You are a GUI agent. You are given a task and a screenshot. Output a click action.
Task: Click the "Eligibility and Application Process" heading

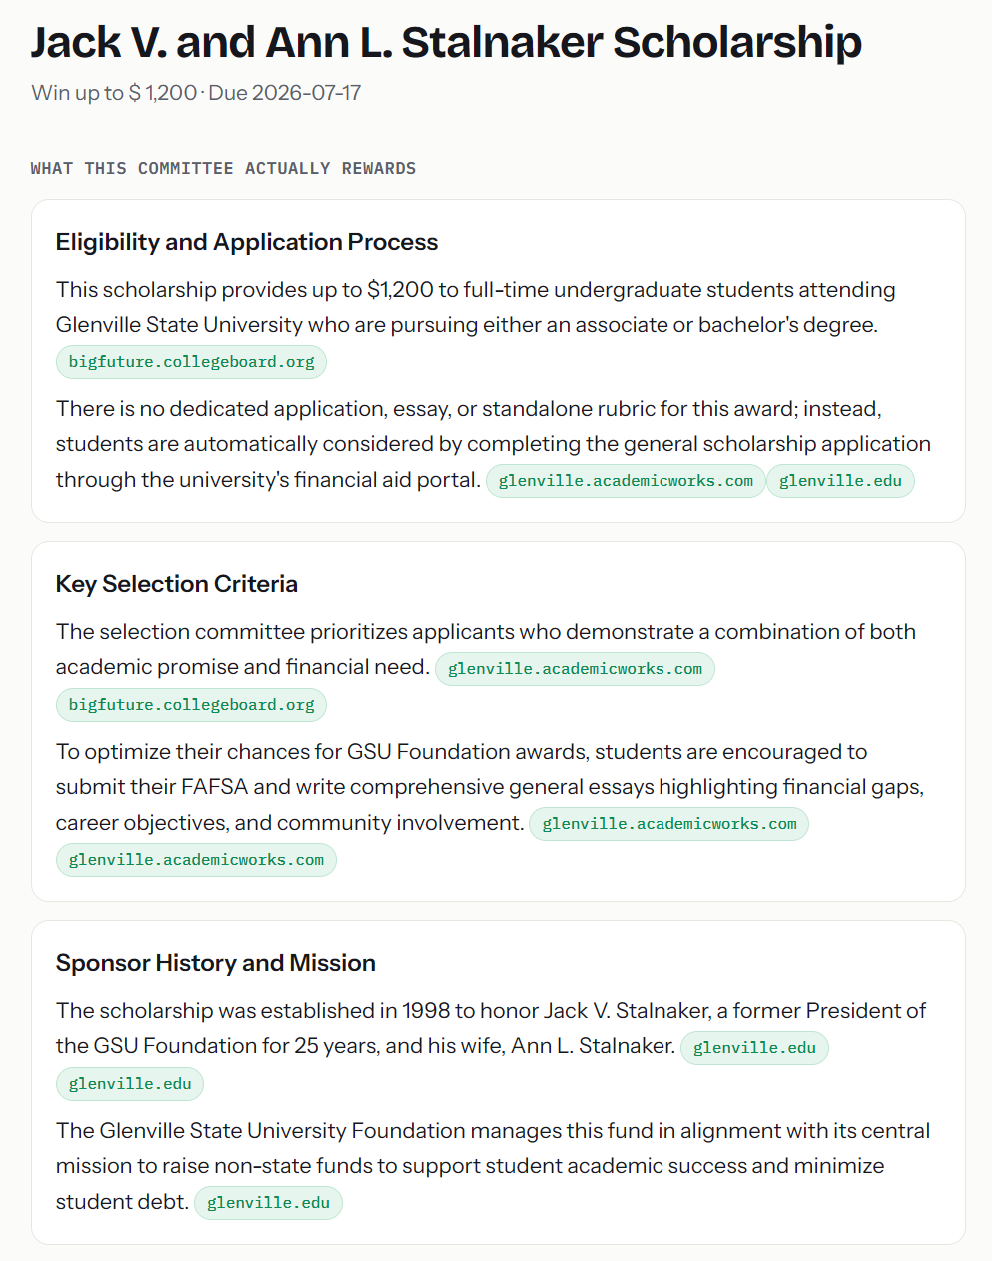coord(247,242)
